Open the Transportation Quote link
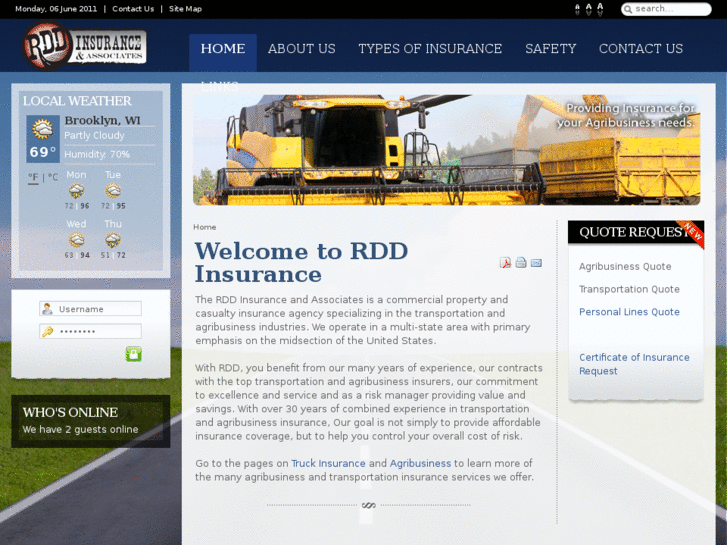Viewport: 727px width, 545px height. [629, 289]
